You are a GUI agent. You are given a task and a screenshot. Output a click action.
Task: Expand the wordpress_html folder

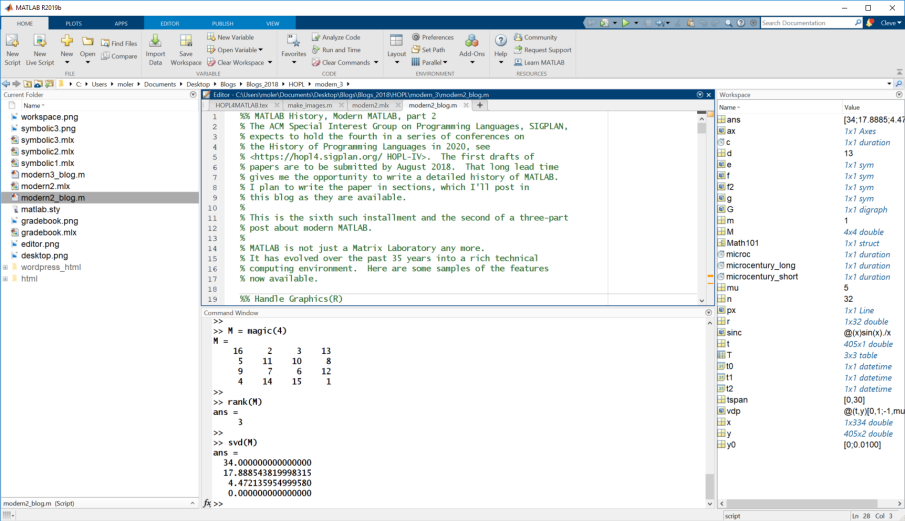(x=5, y=267)
